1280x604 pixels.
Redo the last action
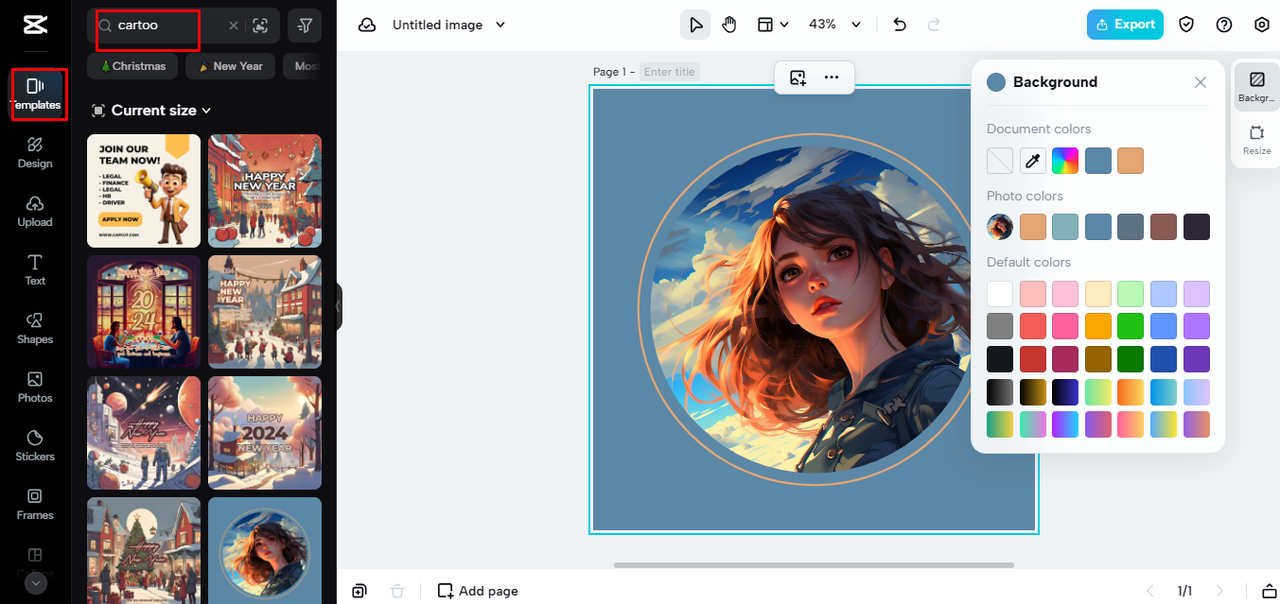coord(934,25)
